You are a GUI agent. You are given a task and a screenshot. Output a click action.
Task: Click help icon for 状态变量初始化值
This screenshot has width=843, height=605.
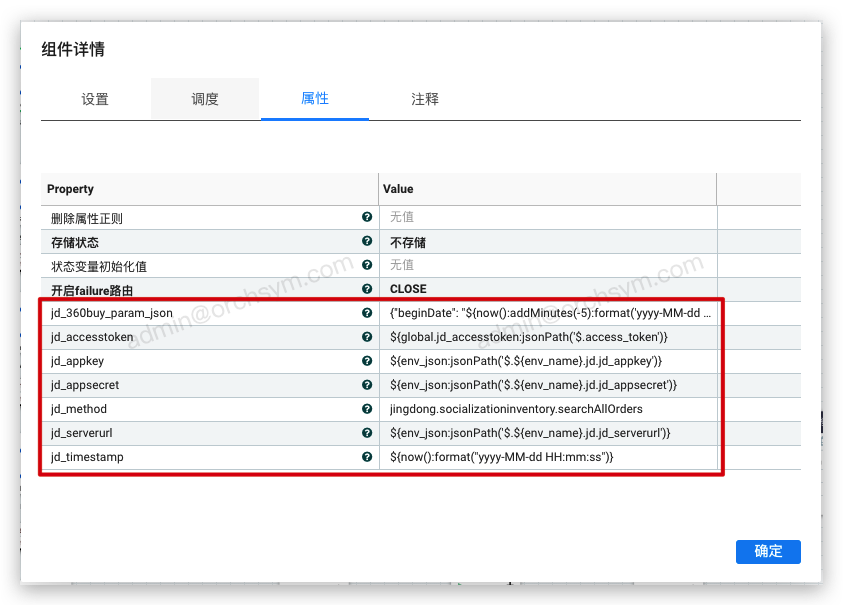point(367,266)
